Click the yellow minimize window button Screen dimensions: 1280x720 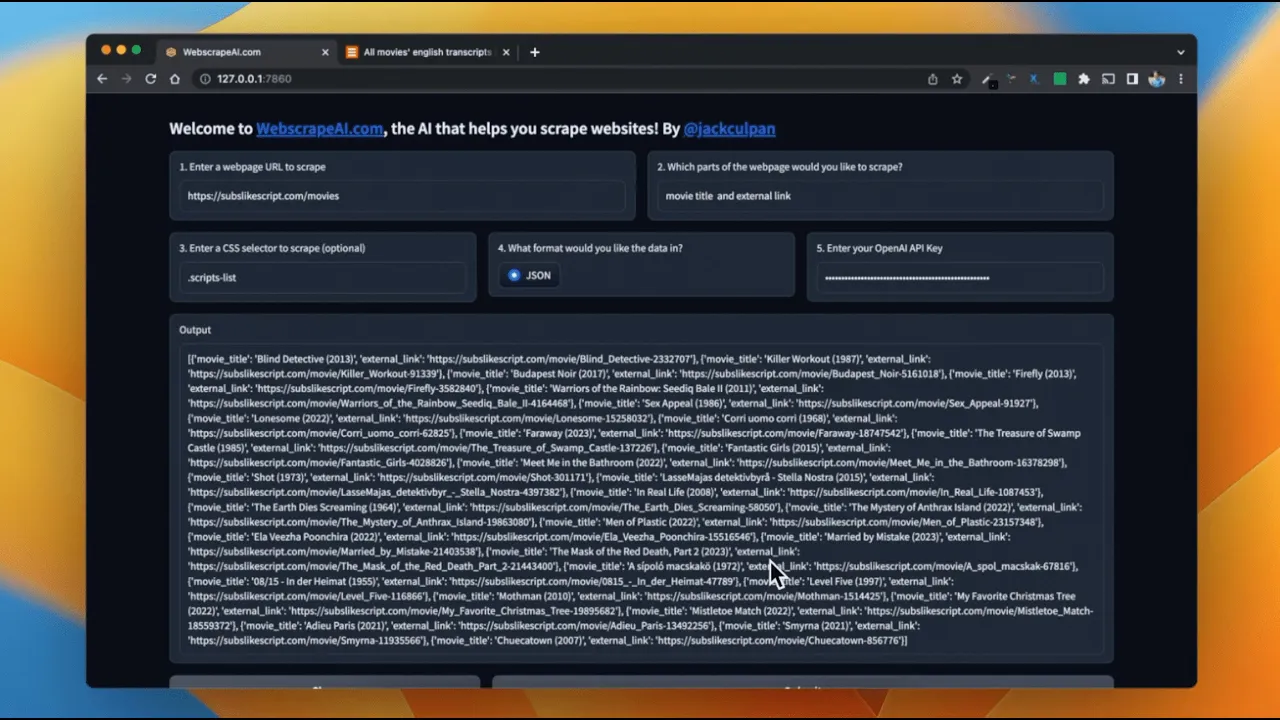(x=121, y=50)
